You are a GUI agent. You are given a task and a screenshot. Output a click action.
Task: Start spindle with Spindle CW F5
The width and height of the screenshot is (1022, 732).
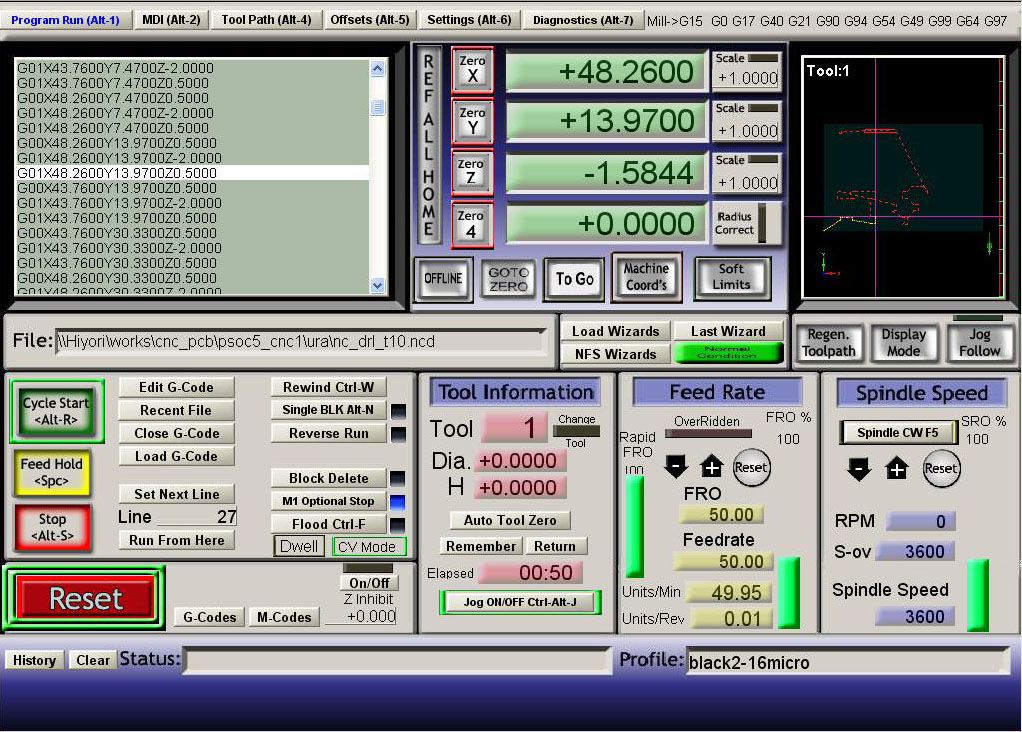(x=898, y=433)
